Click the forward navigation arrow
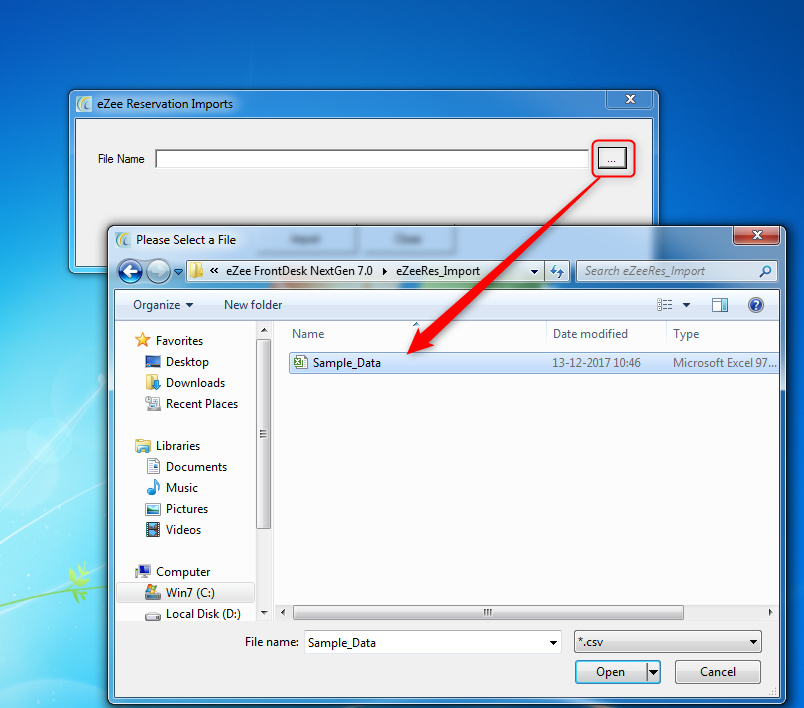Image resolution: width=804 pixels, height=708 pixels. (x=158, y=271)
